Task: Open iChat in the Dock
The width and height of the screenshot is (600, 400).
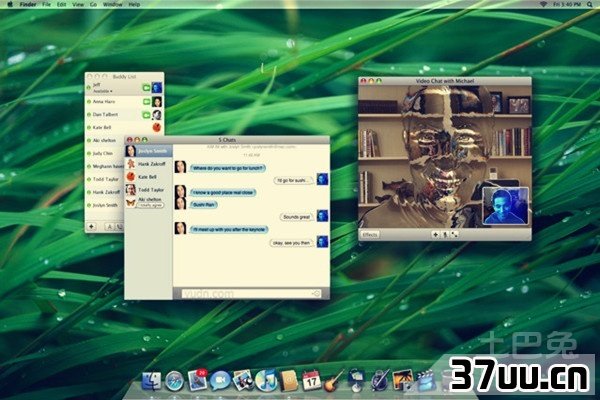Action: [220, 381]
